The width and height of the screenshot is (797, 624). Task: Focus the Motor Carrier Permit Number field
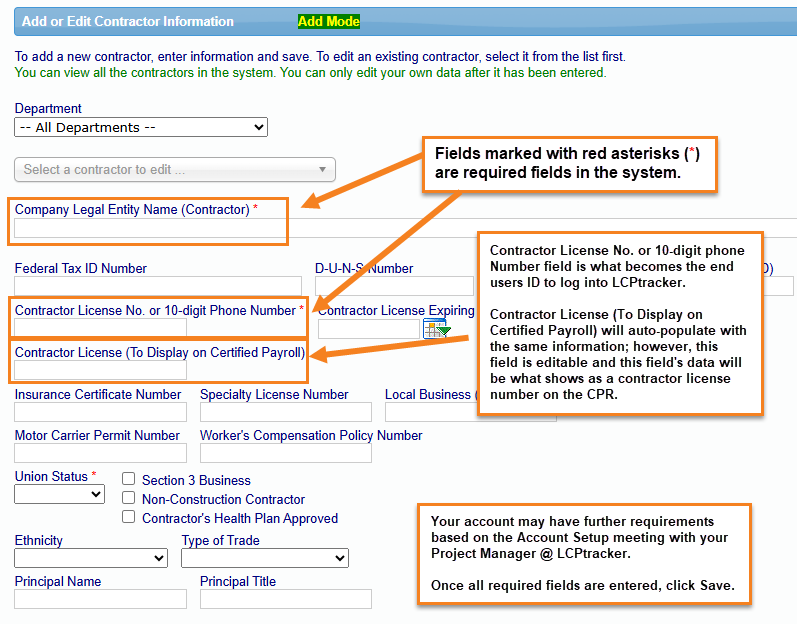tap(101, 453)
